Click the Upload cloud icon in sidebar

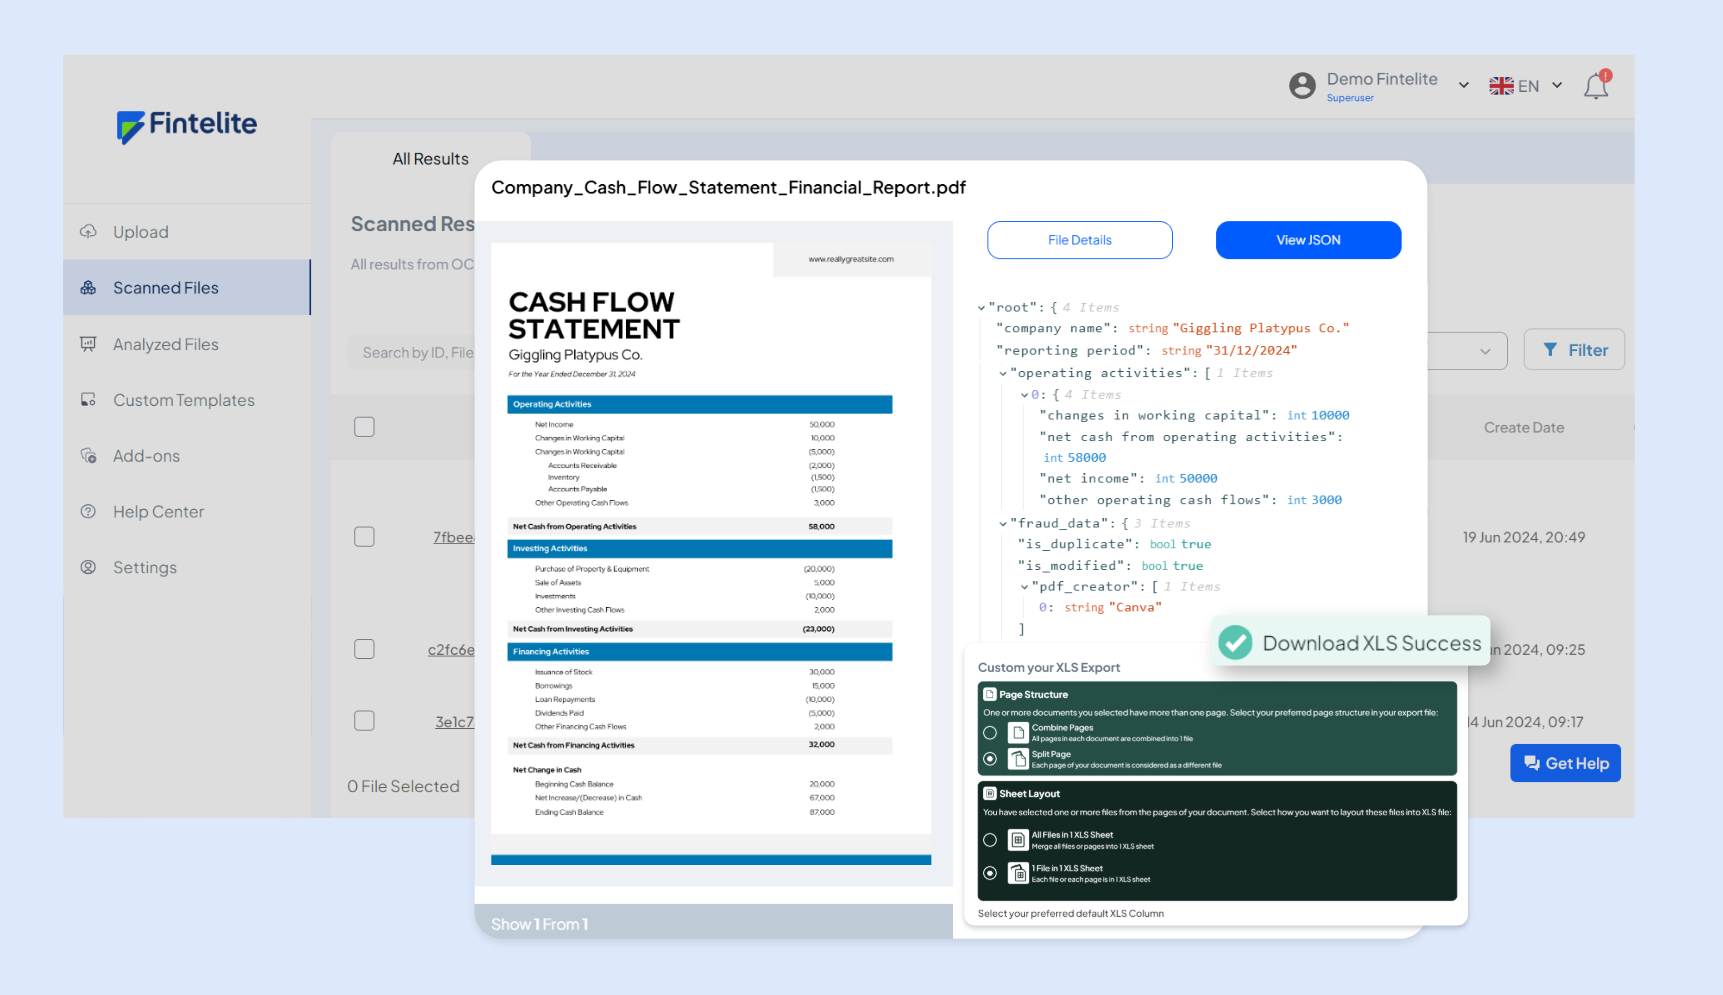89,232
